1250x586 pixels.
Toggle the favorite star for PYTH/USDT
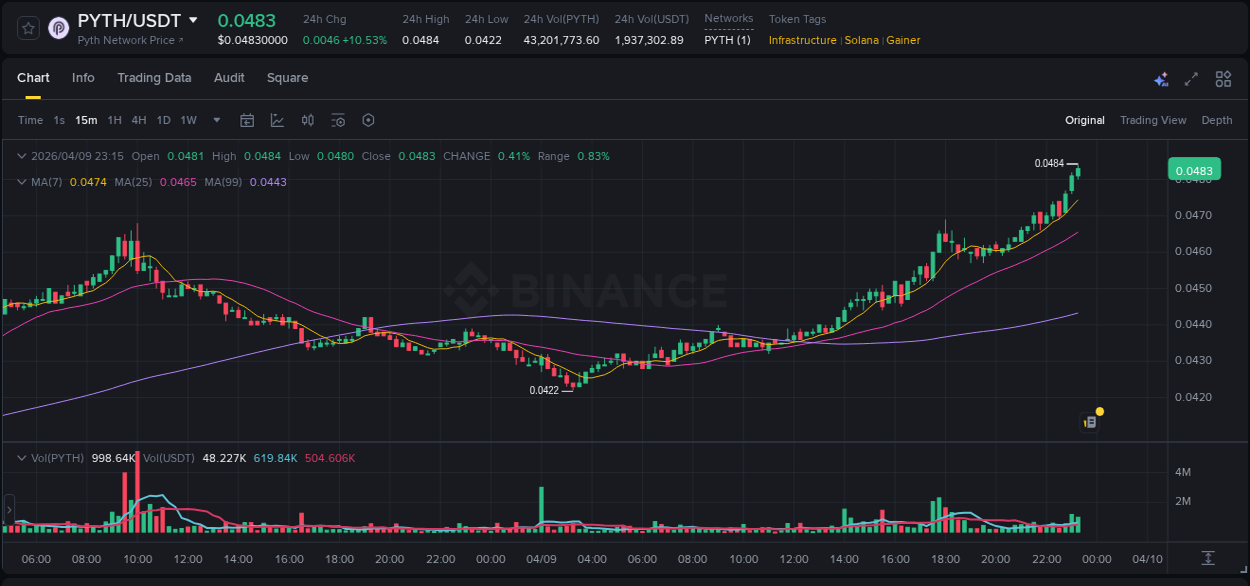click(29, 28)
